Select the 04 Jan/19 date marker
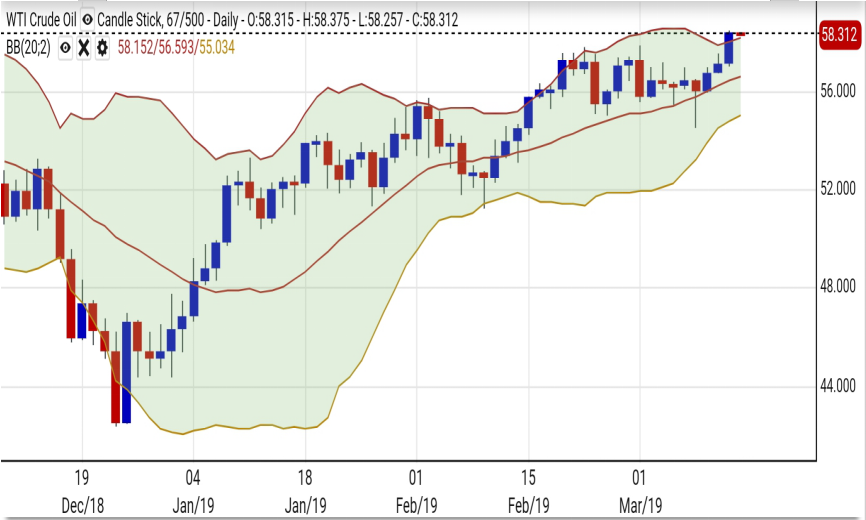866x520 pixels. point(193,489)
